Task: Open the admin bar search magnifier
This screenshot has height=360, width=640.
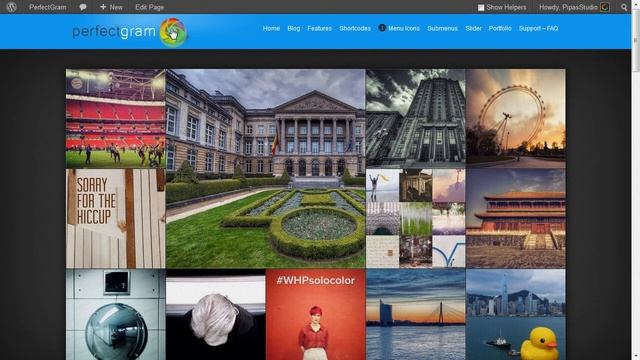Action: click(624, 7)
